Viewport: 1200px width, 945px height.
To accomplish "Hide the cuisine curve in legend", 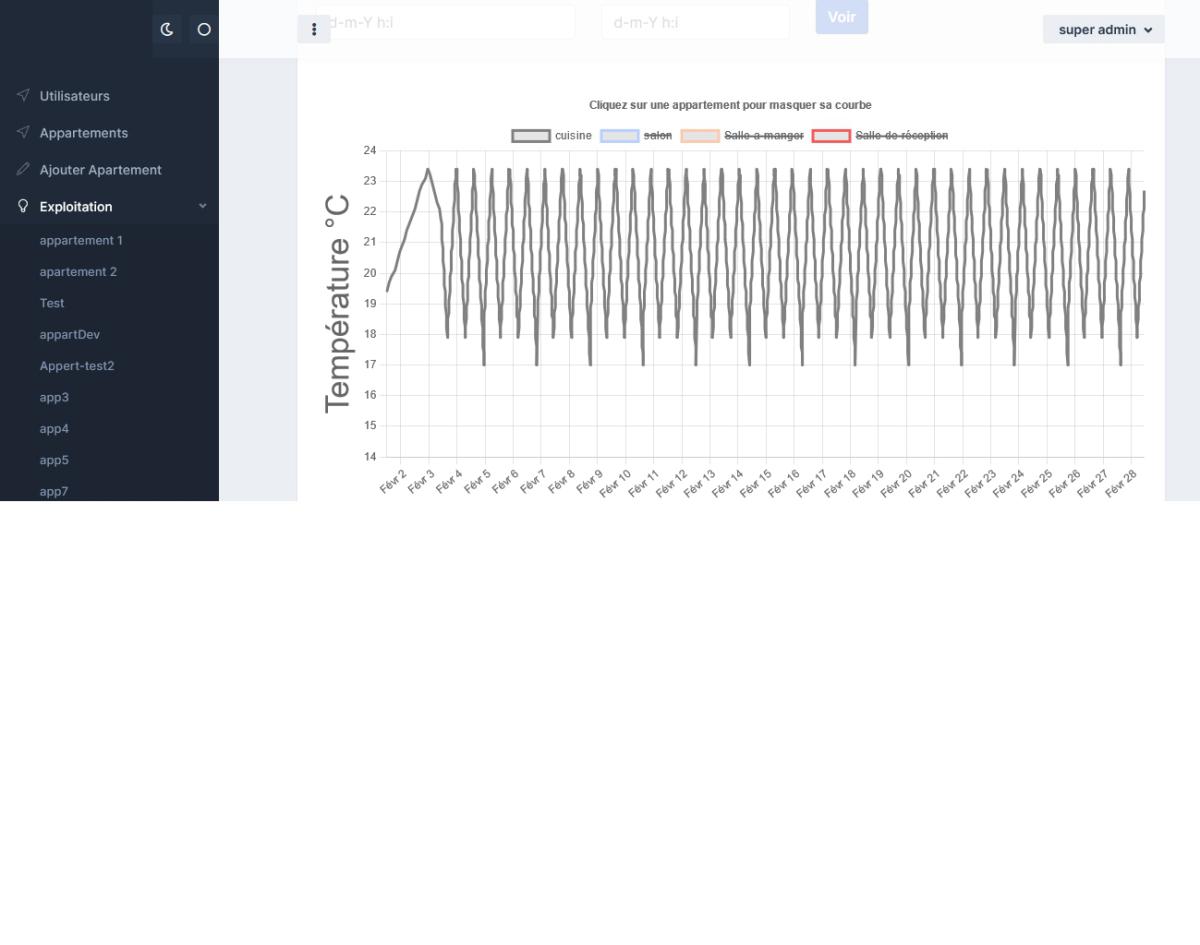I will 573,135.
